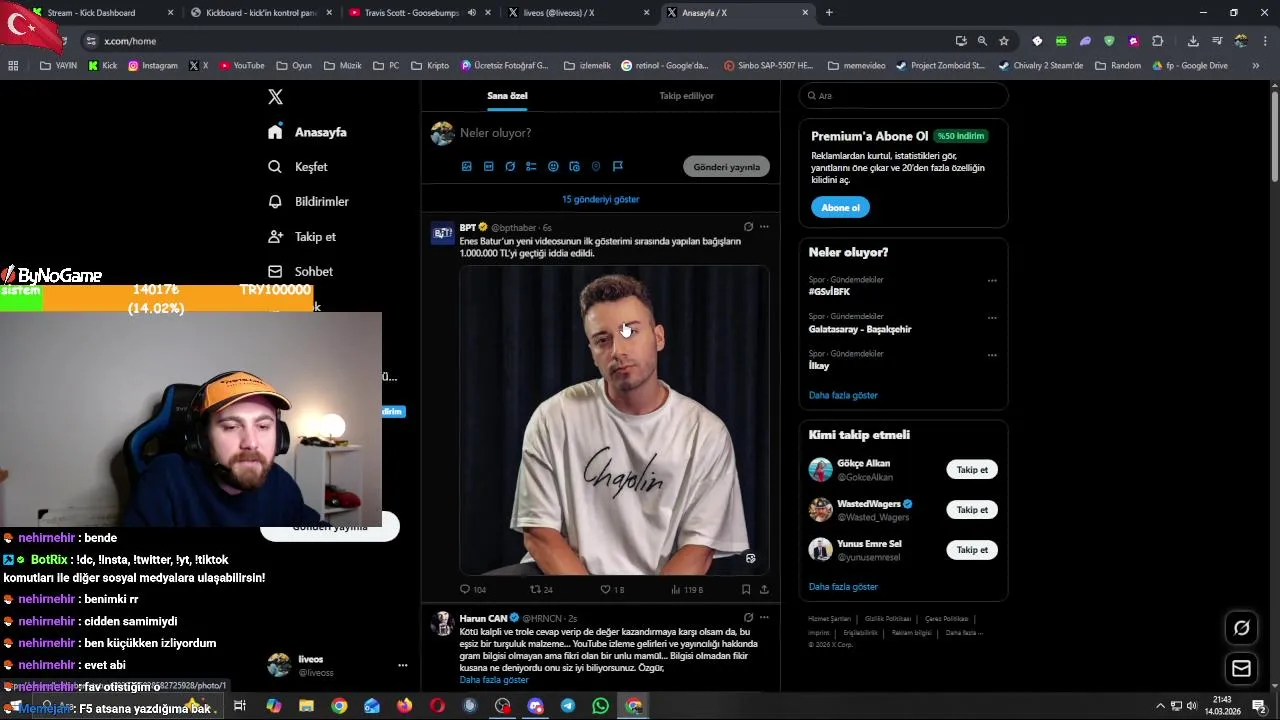Expand Harun CAN post with Daha fazla göster
The height and width of the screenshot is (720, 1280).
pyautogui.click(x=494, y=680)
